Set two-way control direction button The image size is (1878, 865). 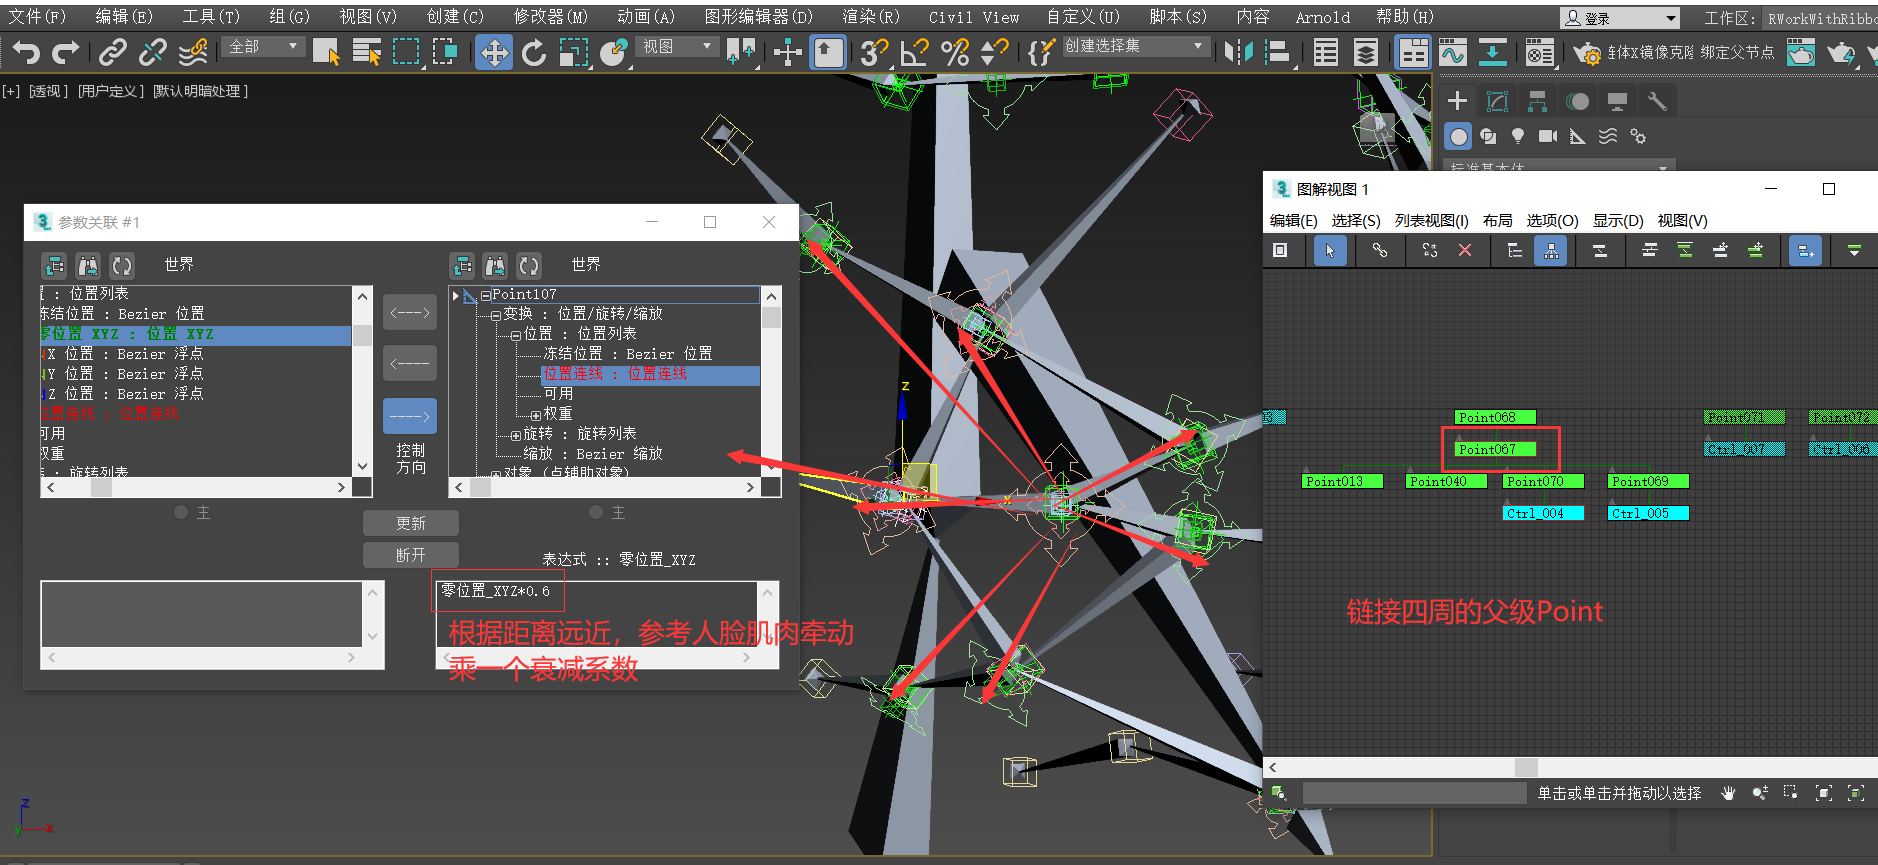pos(410,313)
